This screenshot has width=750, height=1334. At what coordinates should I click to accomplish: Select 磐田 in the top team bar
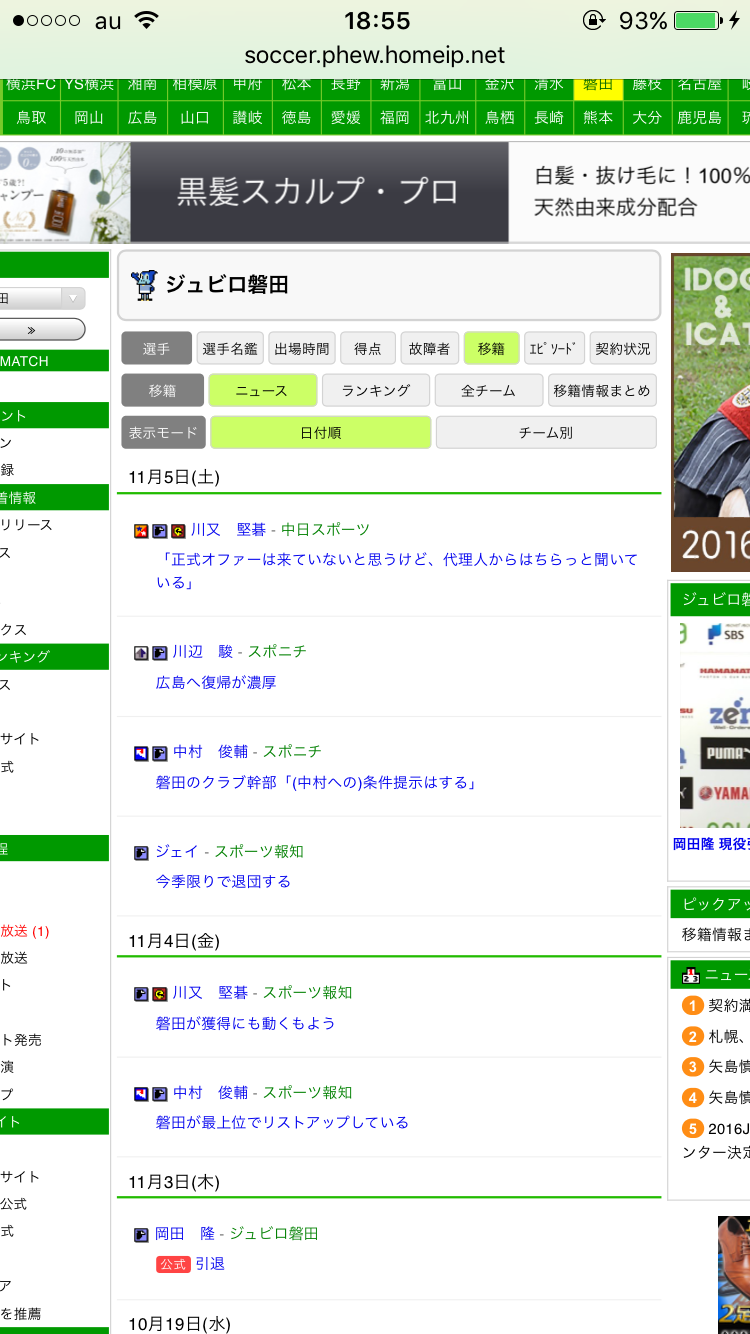(x=597, y=85)
